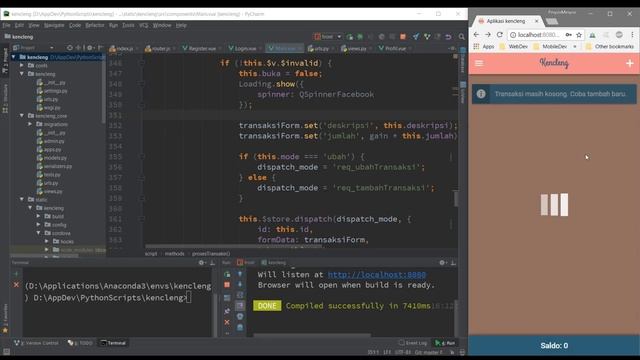Bookmark this page with the star icon

click(579, 35)
